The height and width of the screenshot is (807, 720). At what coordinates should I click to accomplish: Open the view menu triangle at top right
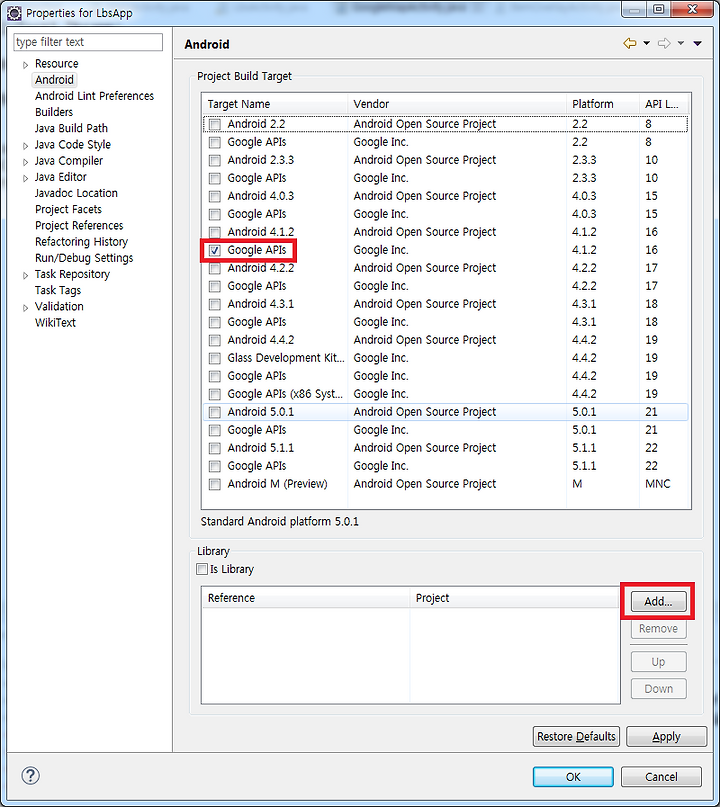[x=697, y=43]
